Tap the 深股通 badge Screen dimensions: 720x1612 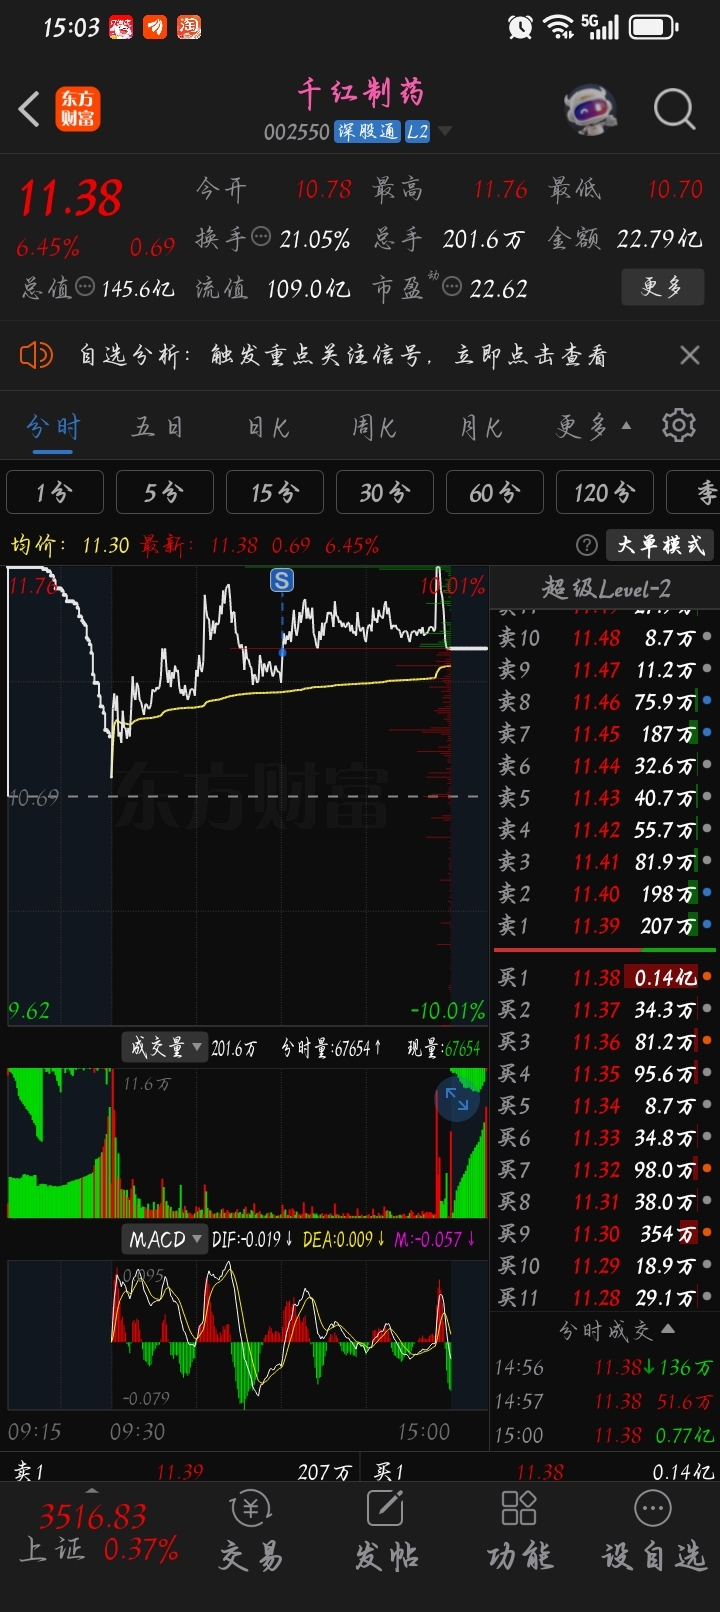point(366,131)
